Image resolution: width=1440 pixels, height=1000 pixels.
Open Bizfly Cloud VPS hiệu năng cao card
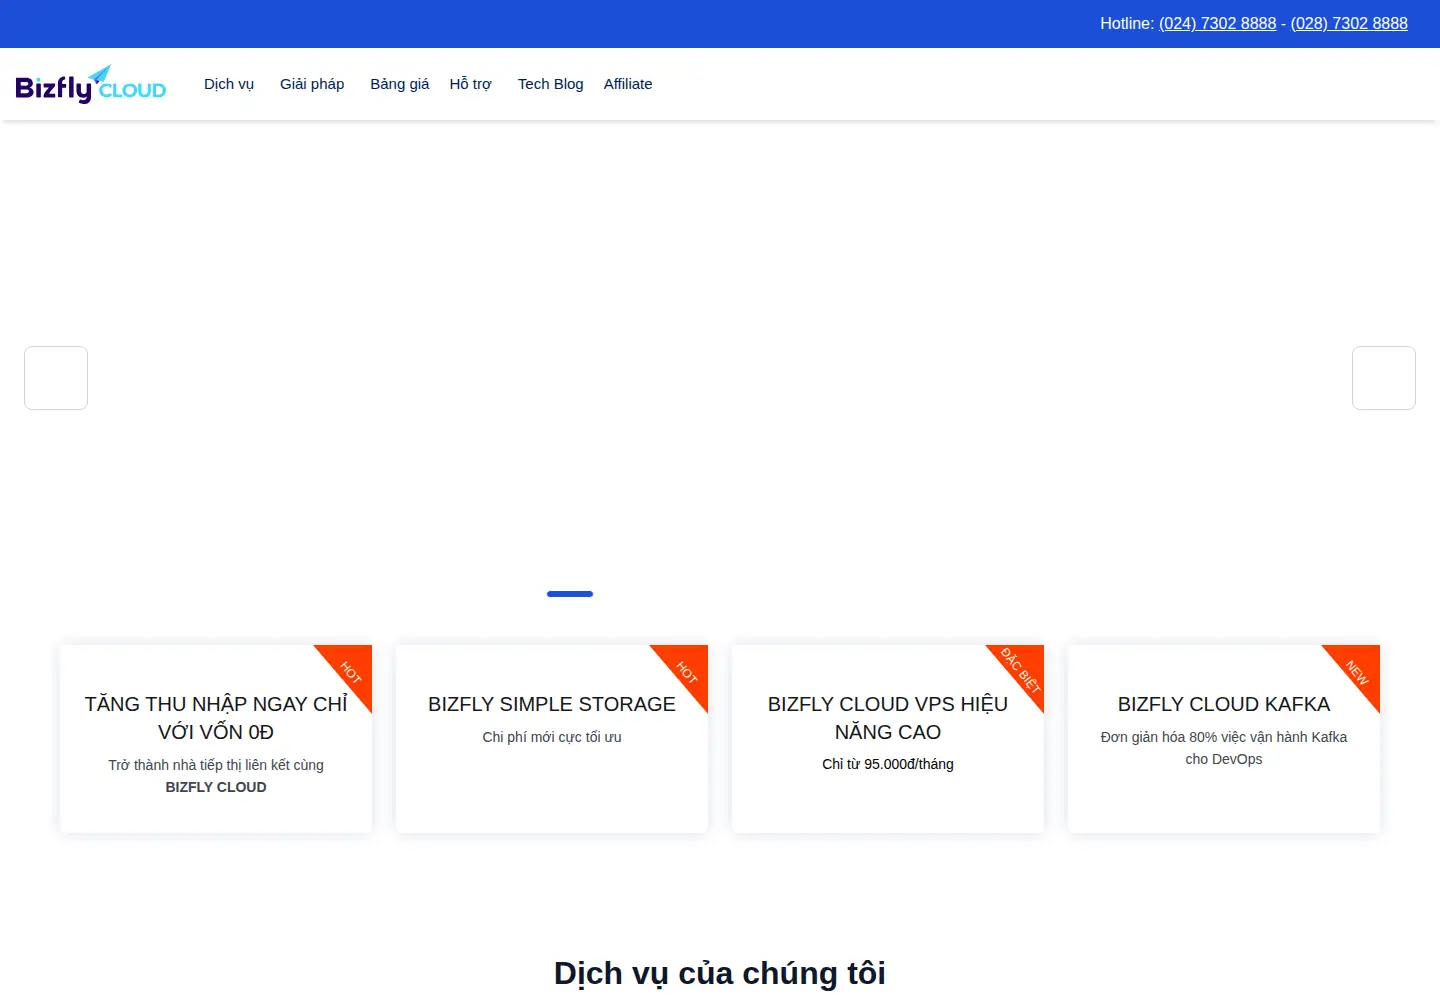point(888,739)
